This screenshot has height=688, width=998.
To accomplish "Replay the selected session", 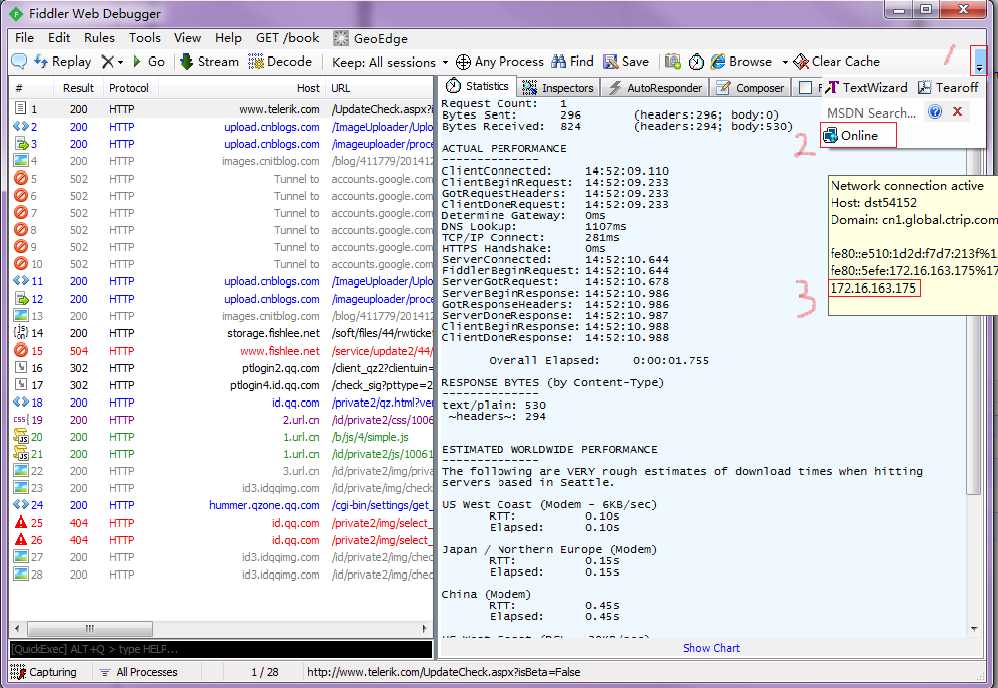I will (62, 61).
